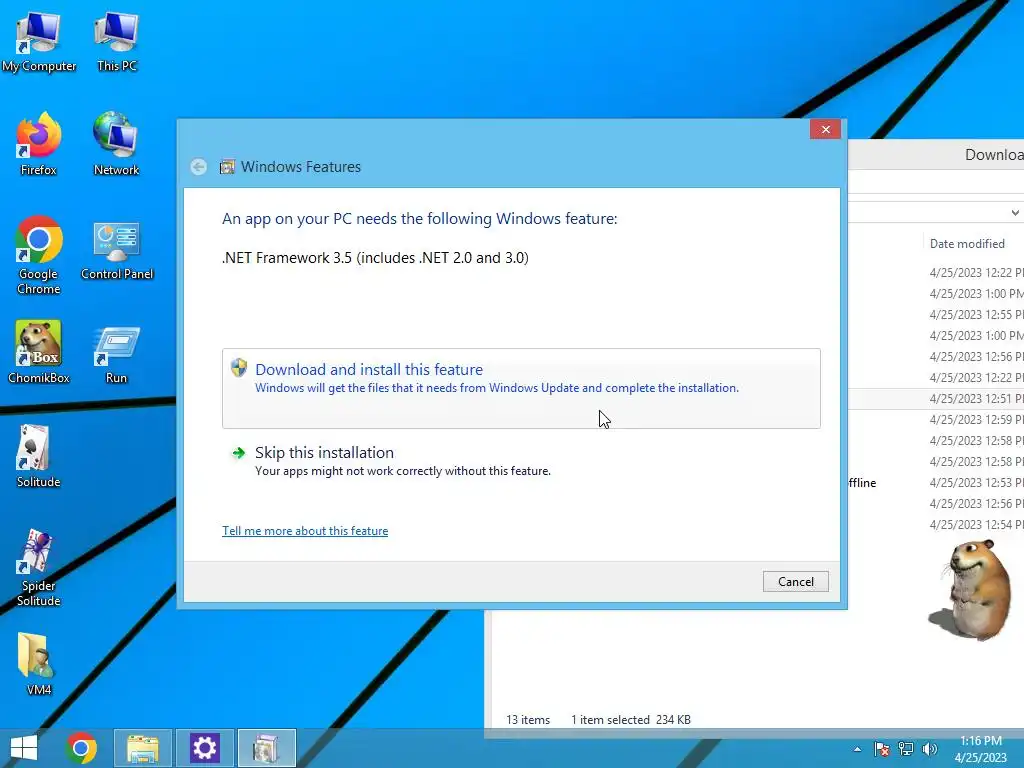Select the row dated 4/25/2023 12:51

tap(935, 398)
